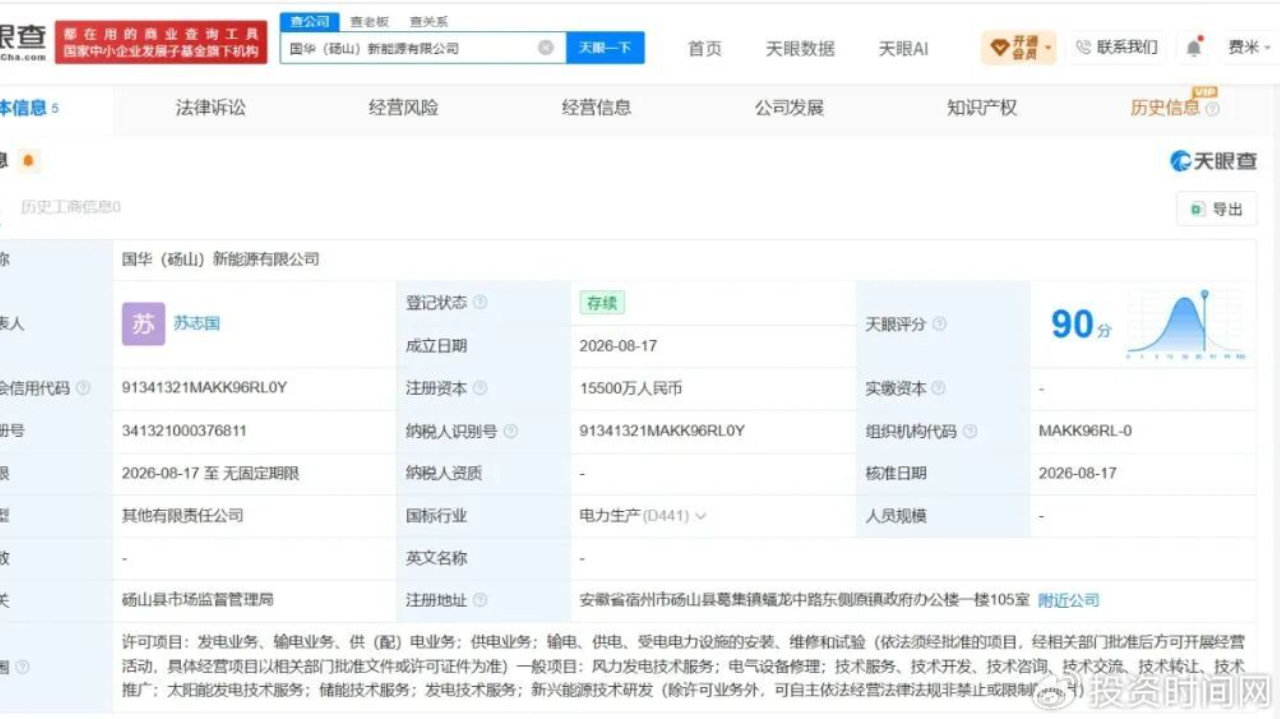
Task: Switch to 经营信息 tab
Action: pyautogui.click(x=596, y=108)
